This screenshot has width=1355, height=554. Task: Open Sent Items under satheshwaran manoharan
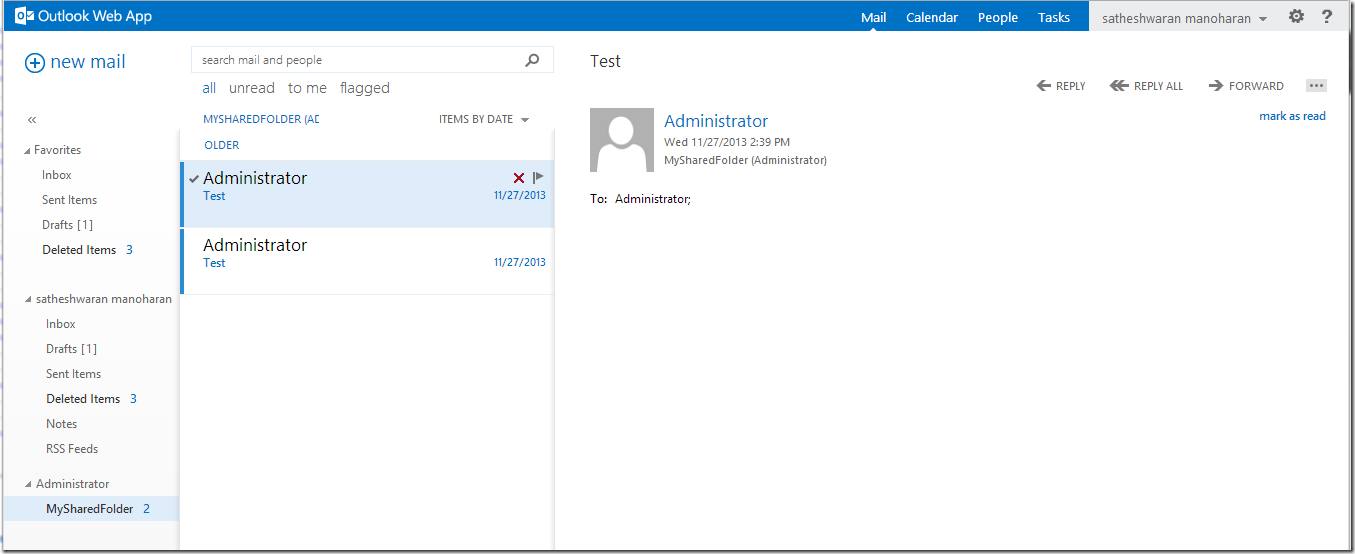click(x=73, y=374)
